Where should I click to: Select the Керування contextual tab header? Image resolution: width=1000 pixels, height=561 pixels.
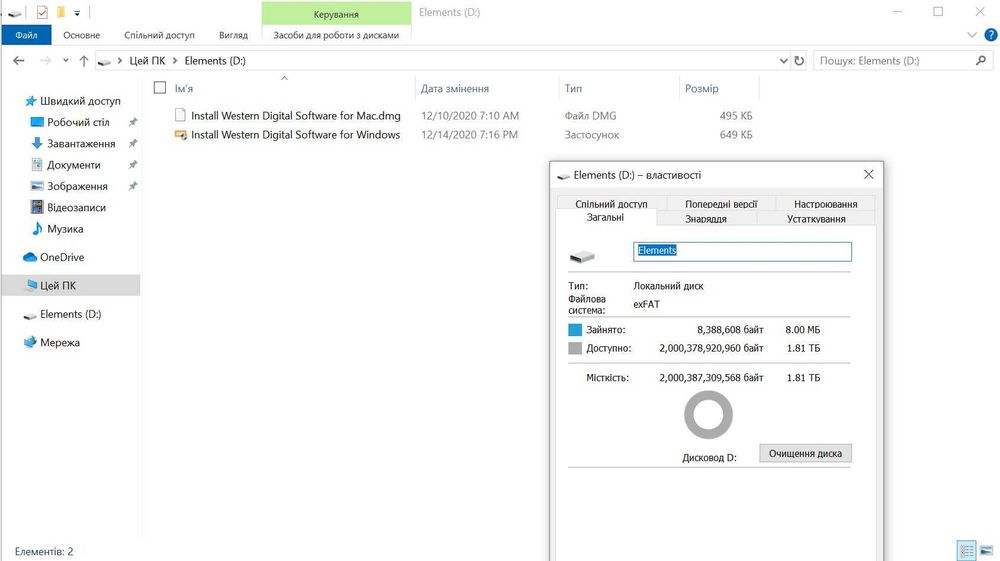(336, 14)
